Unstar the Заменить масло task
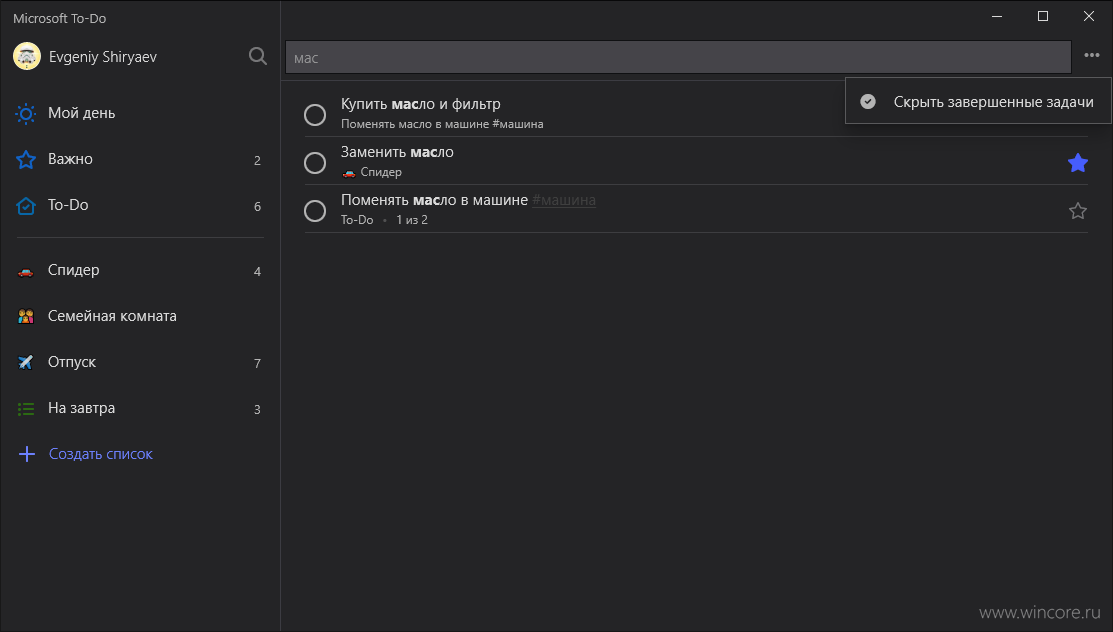Viewport: 1113px width, 632px height. pyautogui.click(x=1078, y=163)
